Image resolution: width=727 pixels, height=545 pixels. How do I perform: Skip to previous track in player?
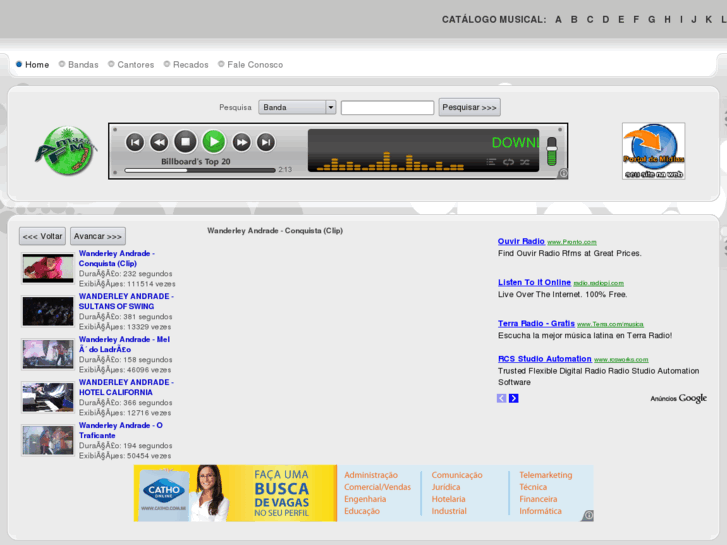(135, 142)
